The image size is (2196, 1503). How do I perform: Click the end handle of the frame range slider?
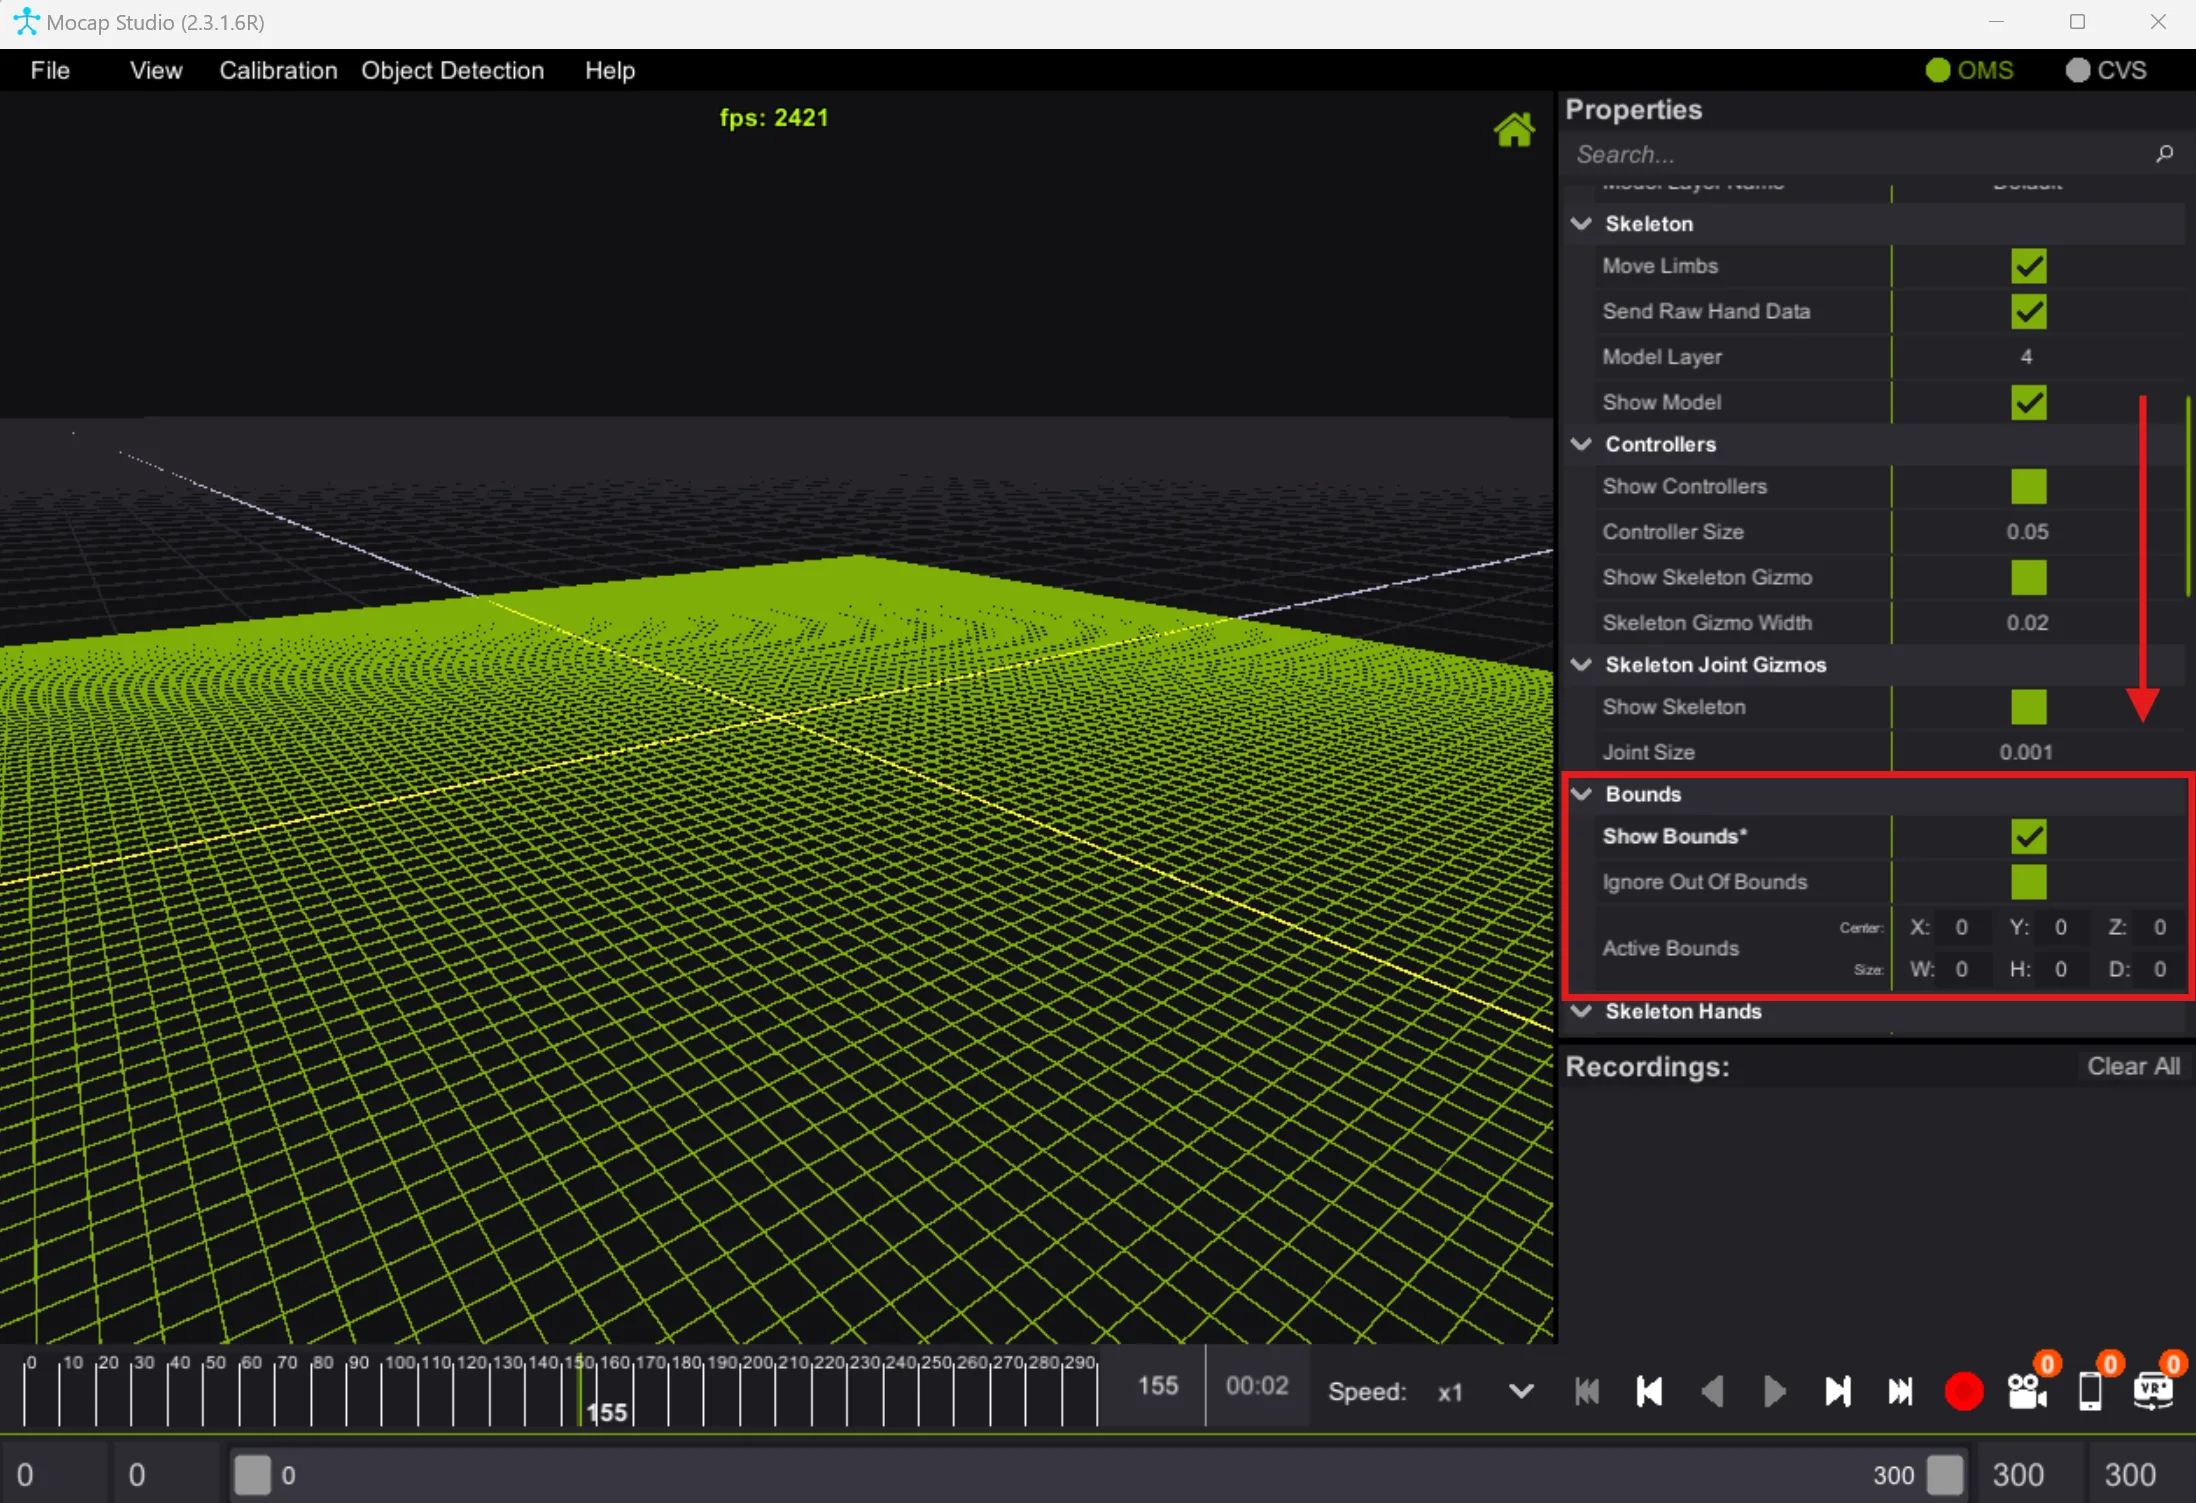coord(1945,1474)
